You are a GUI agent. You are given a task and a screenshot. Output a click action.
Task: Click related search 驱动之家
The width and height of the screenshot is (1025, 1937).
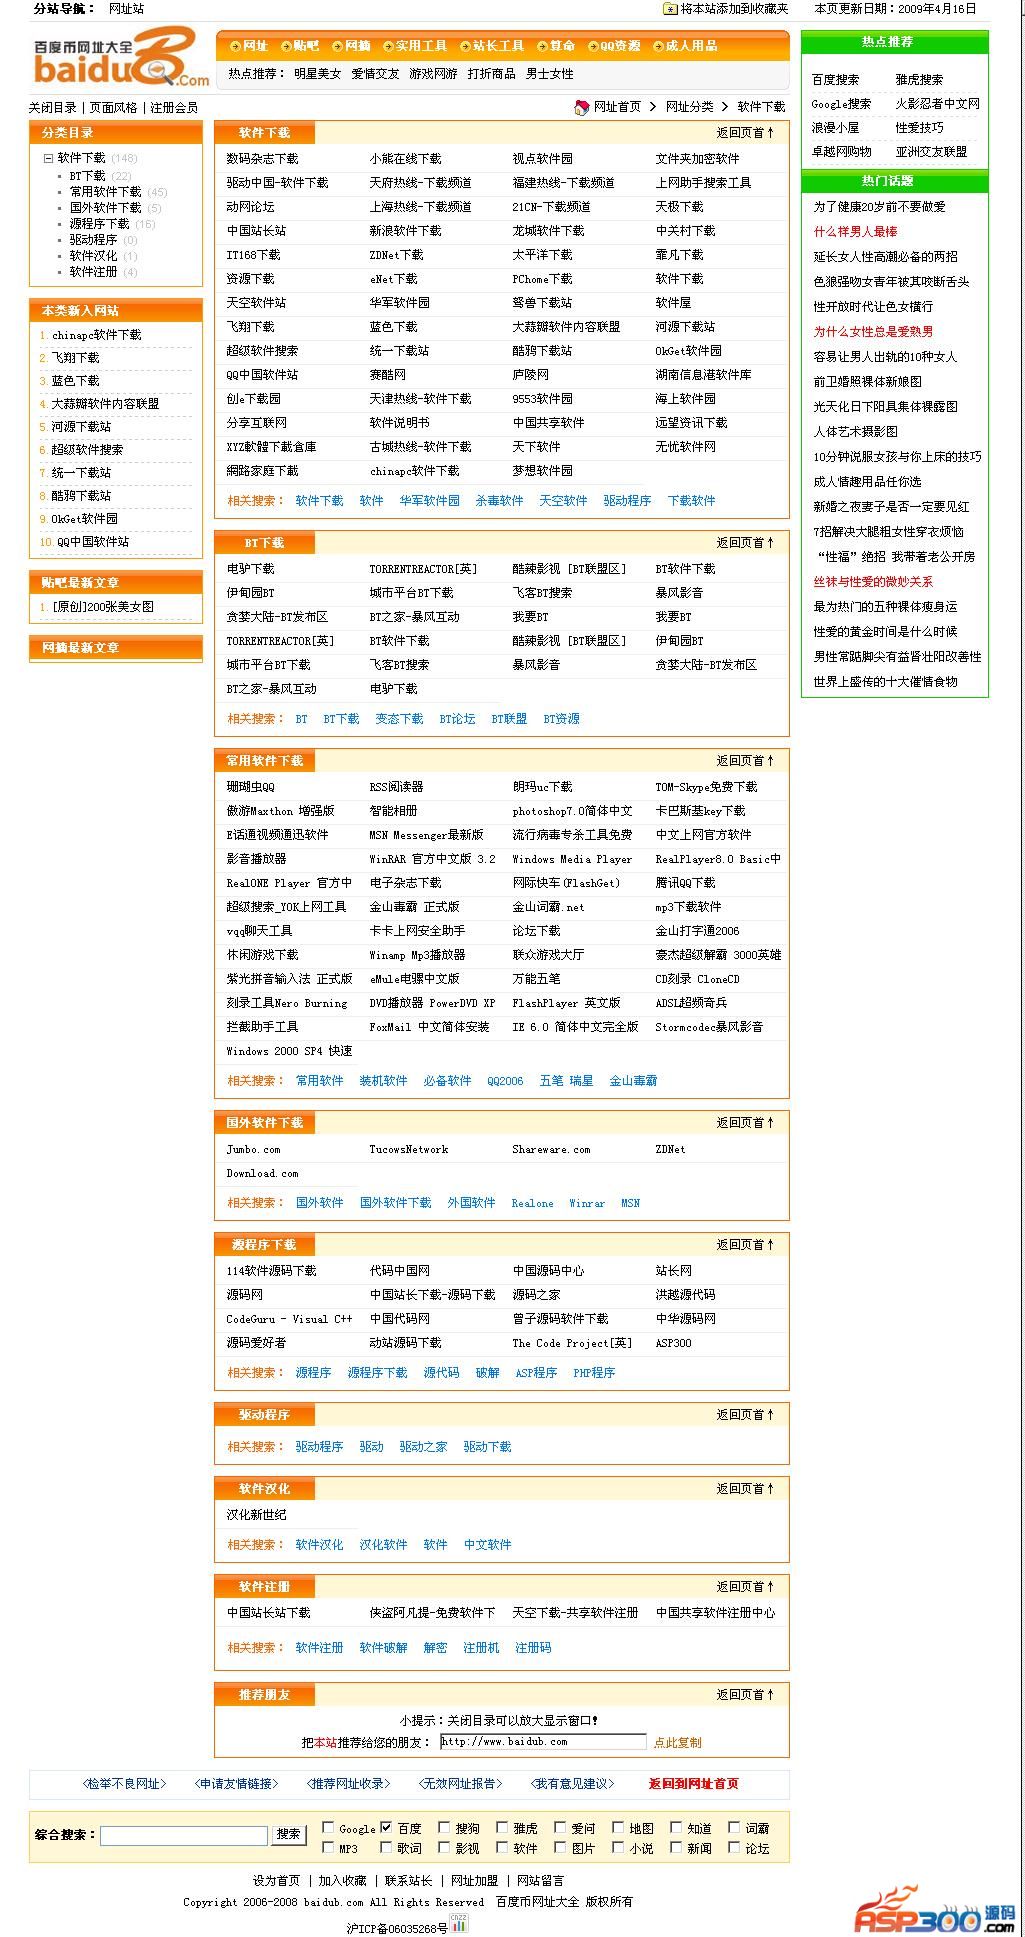click(x=423, y=1446)
